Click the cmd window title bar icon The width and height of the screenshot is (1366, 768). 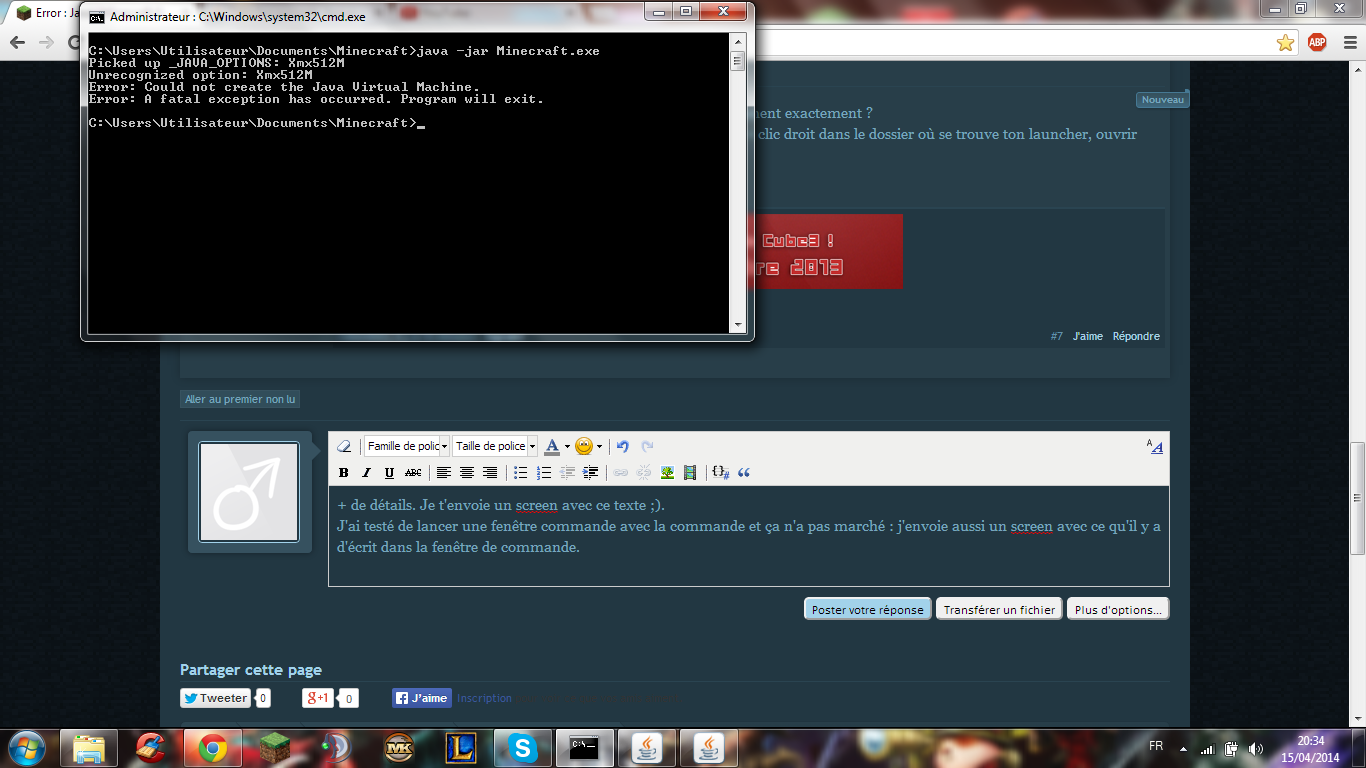(x=96, y=17)
